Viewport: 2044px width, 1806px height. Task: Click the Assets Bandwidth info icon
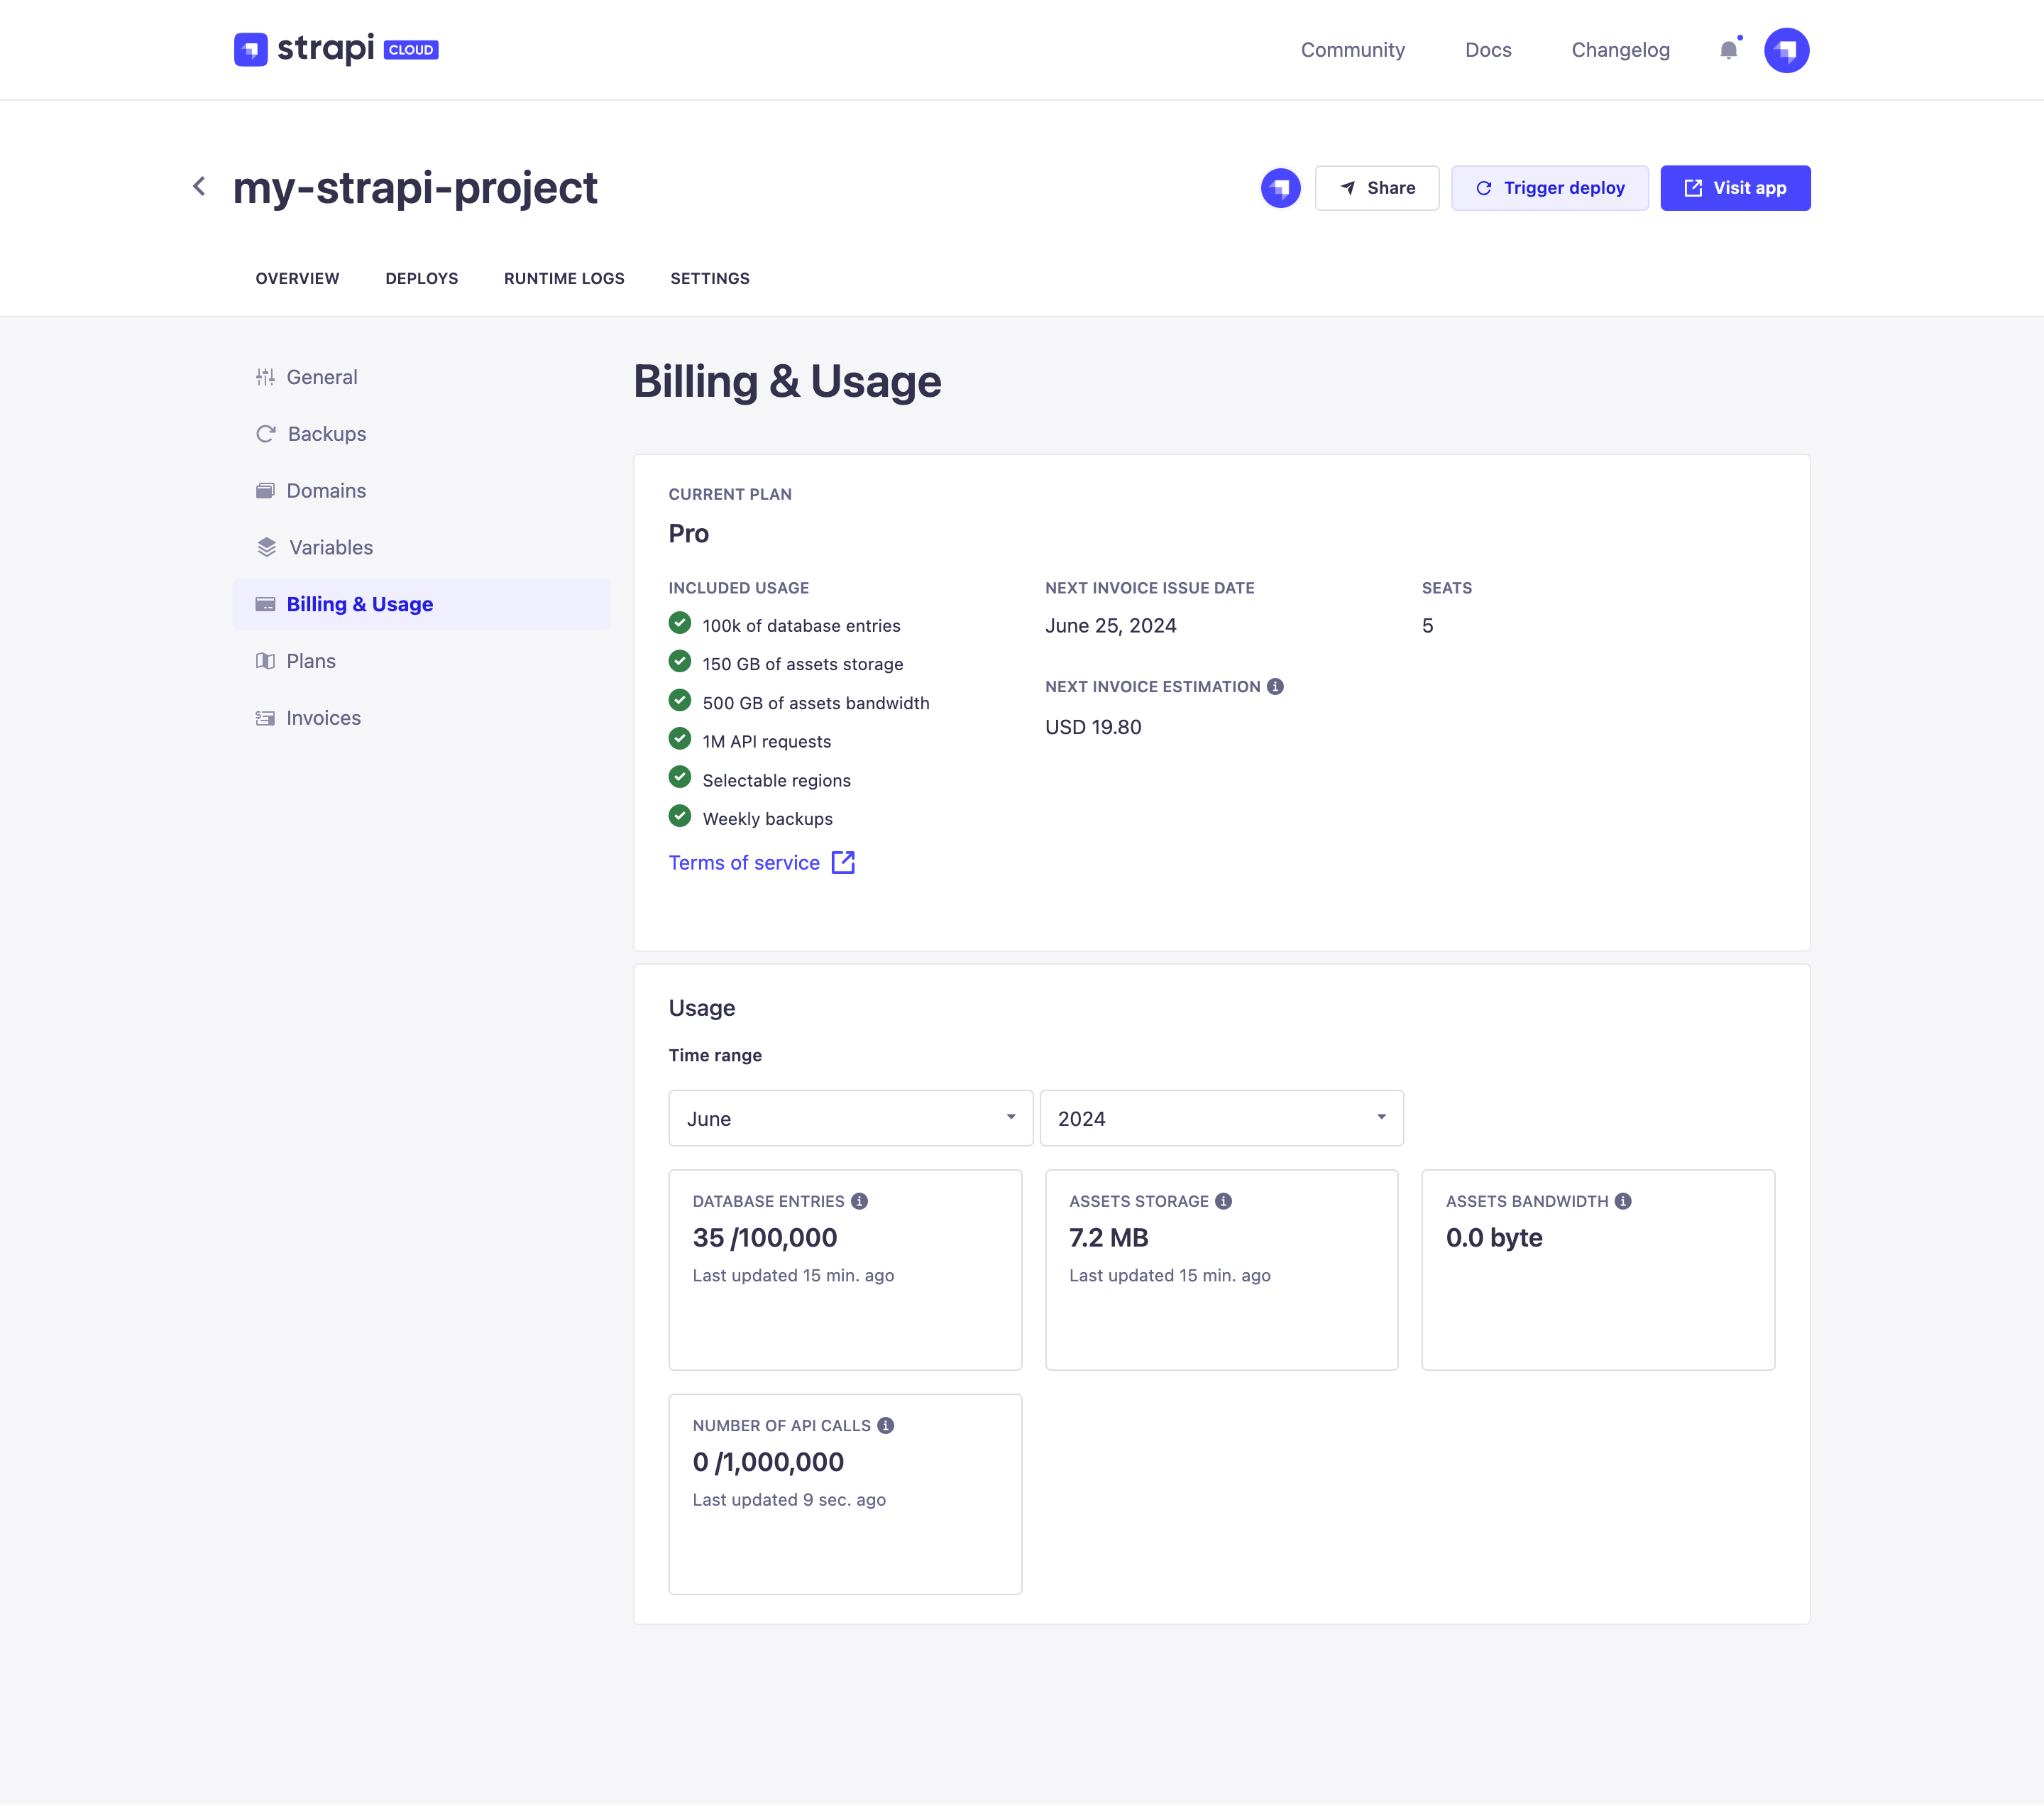1622,1200
